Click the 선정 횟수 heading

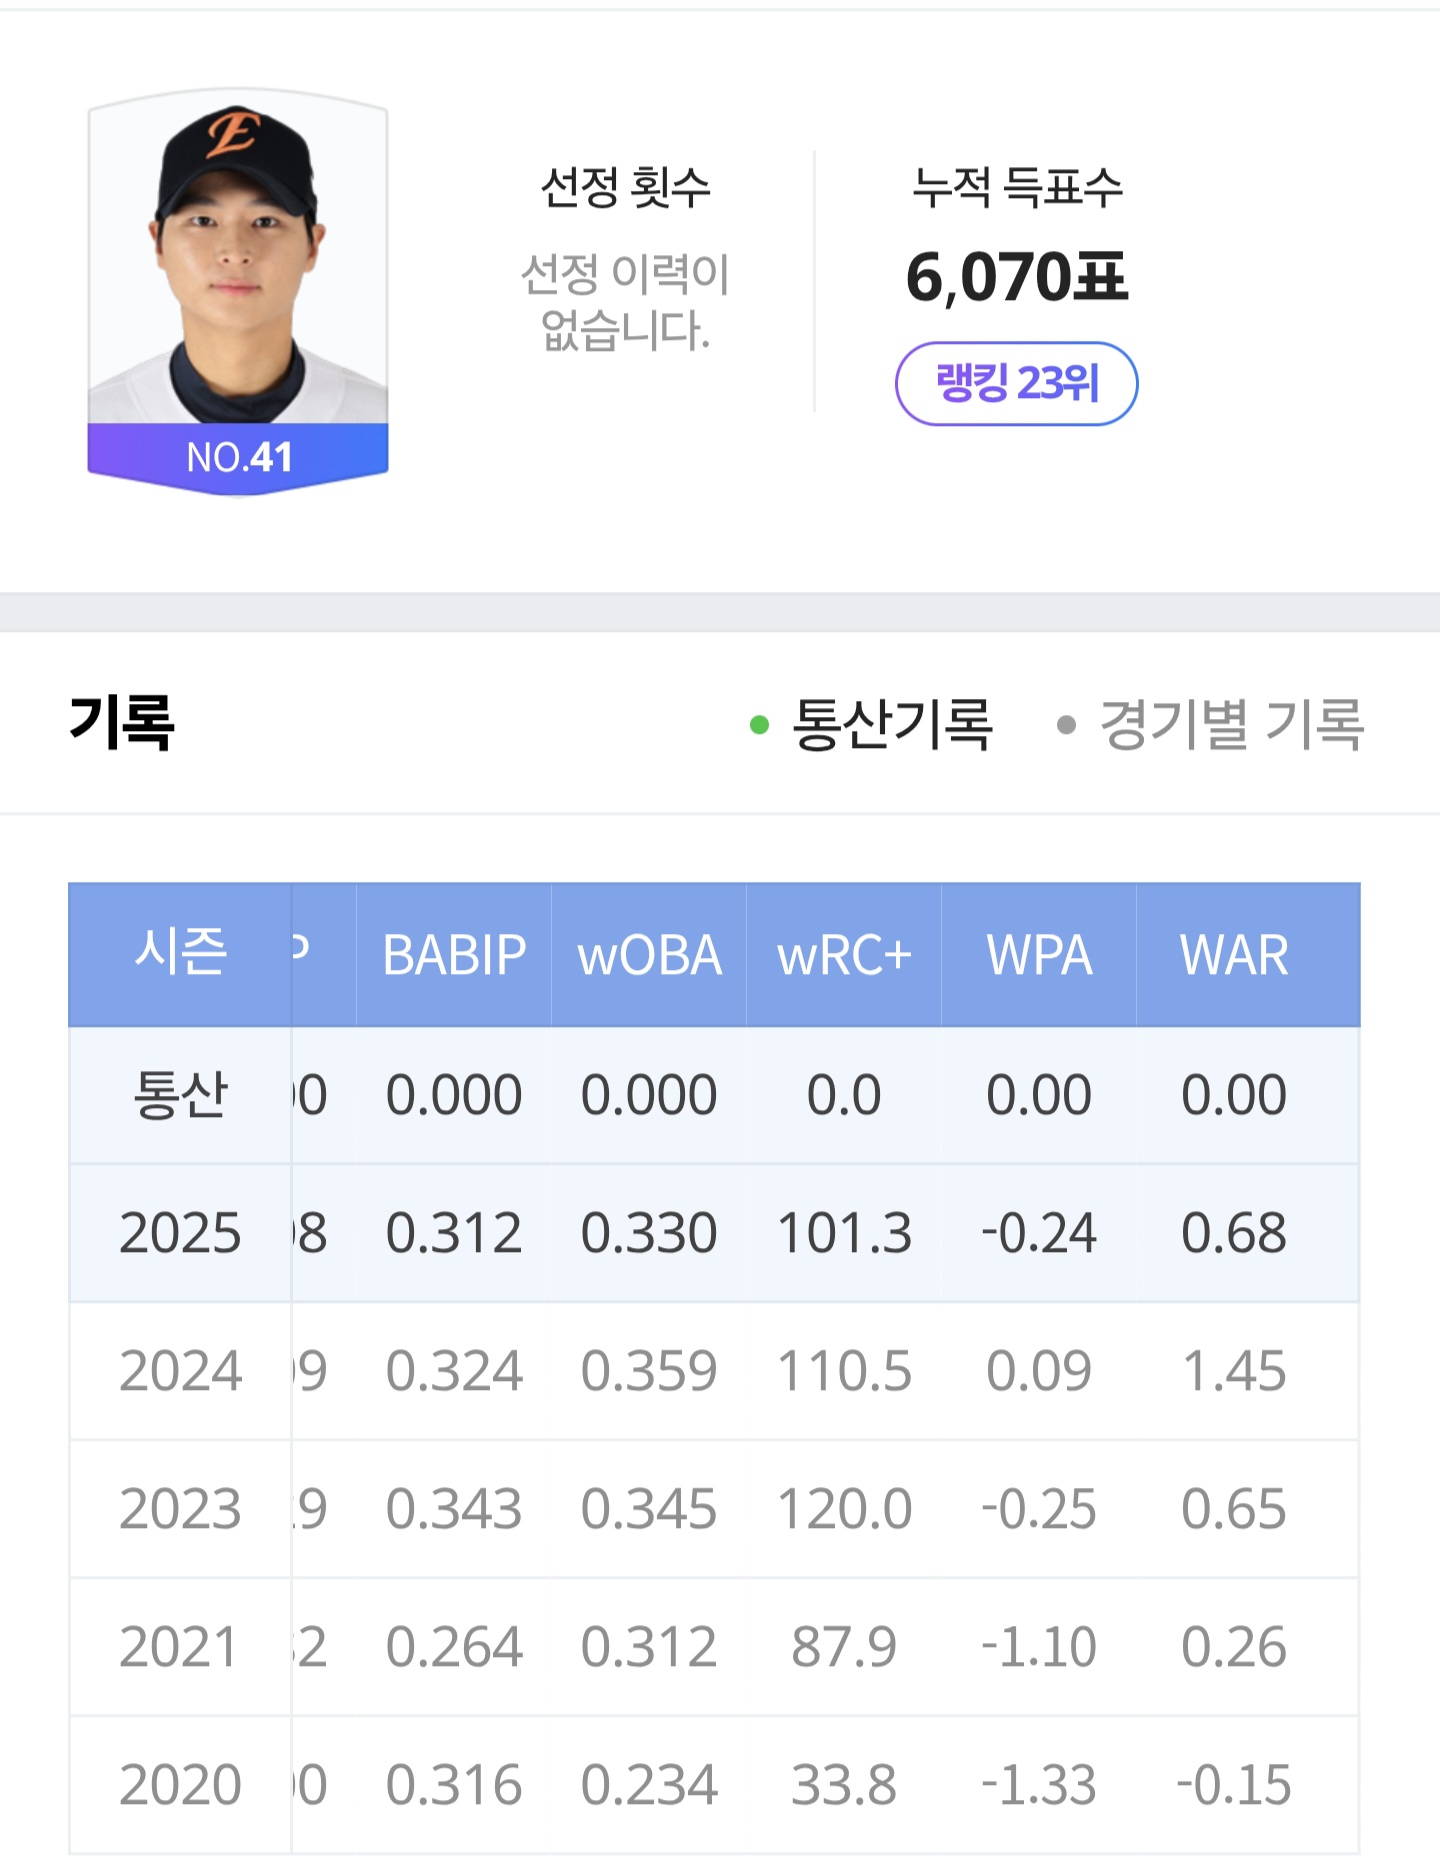click(625, 187)
